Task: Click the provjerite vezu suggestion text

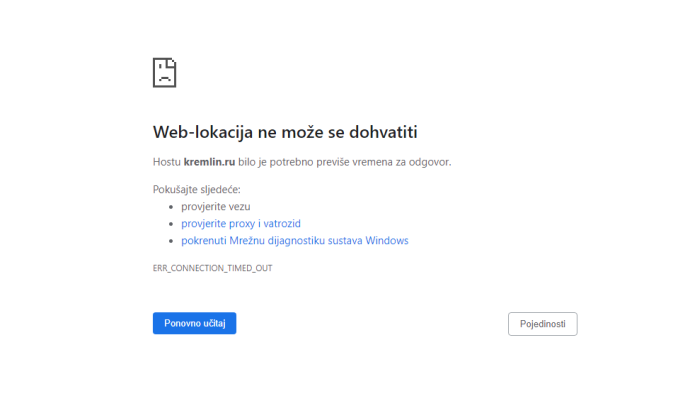Action: (216, 206)
